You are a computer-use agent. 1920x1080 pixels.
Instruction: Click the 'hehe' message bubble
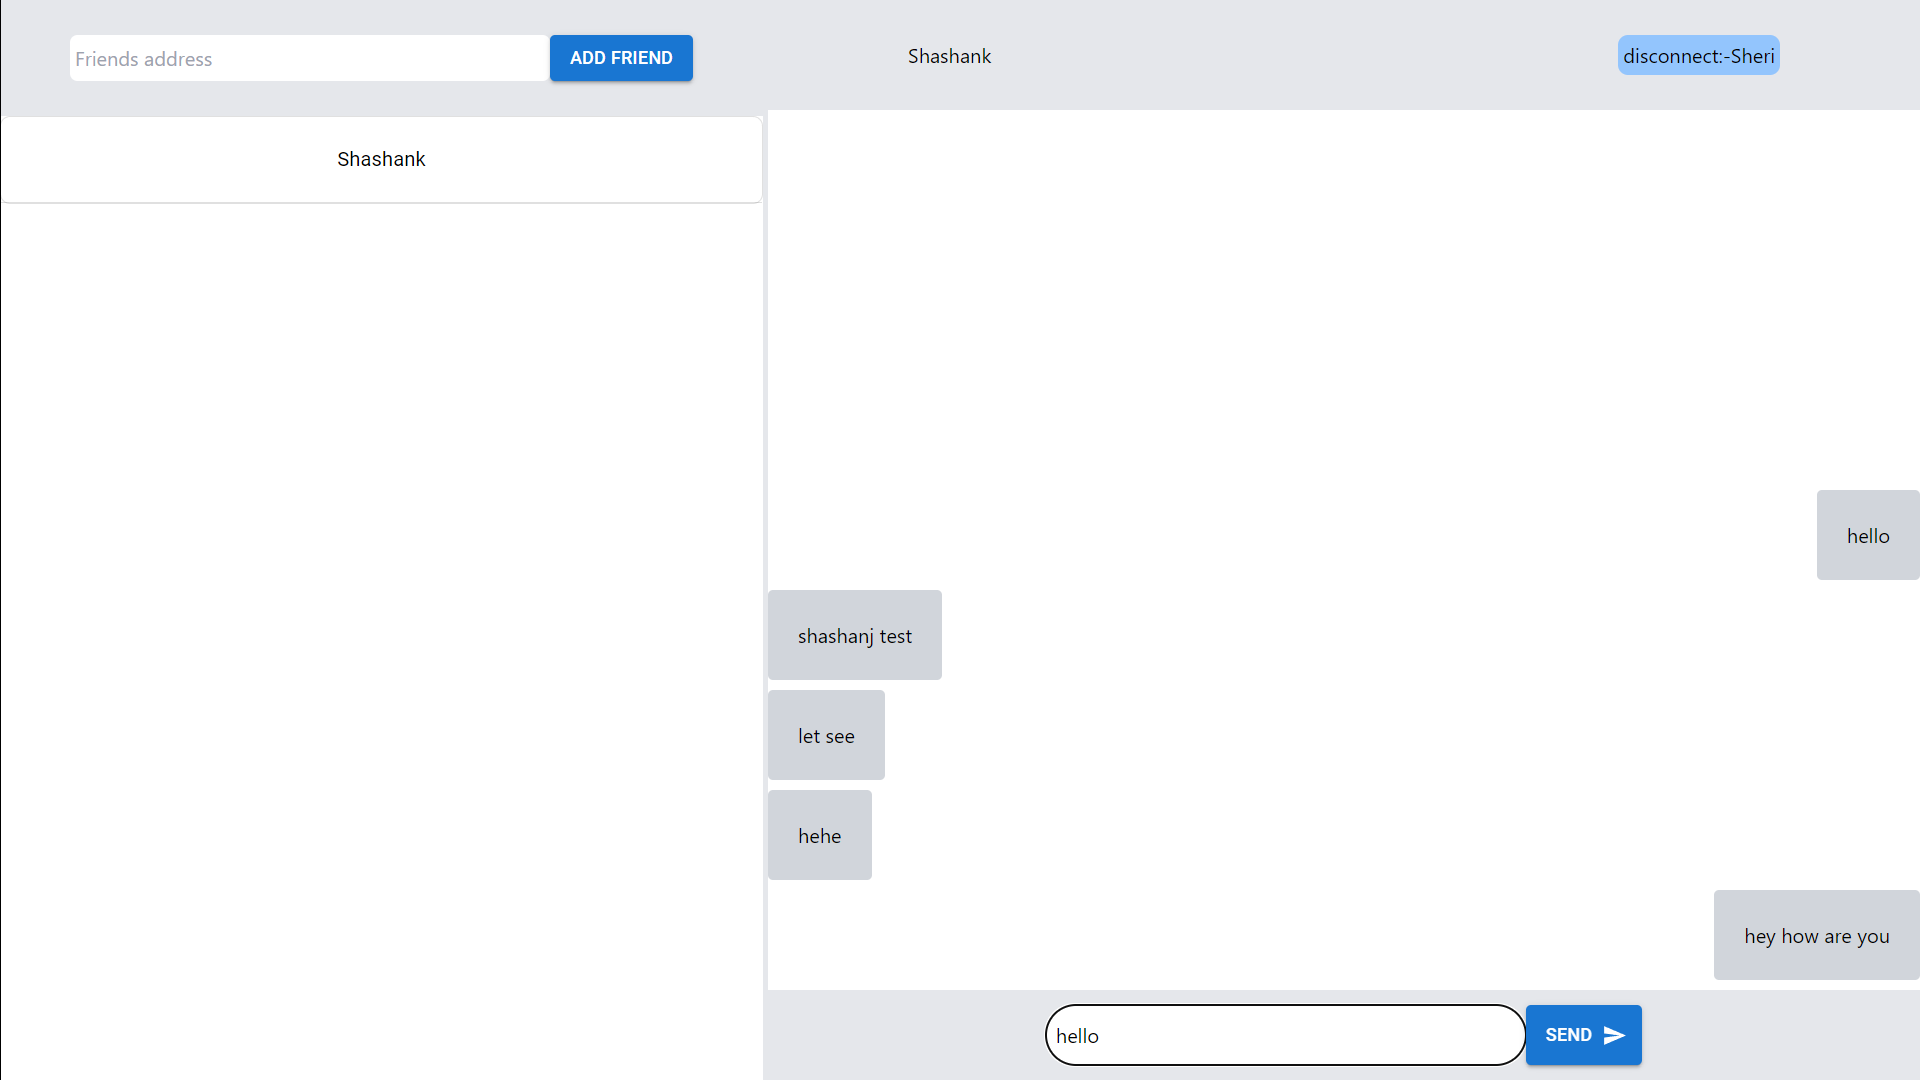819,836
